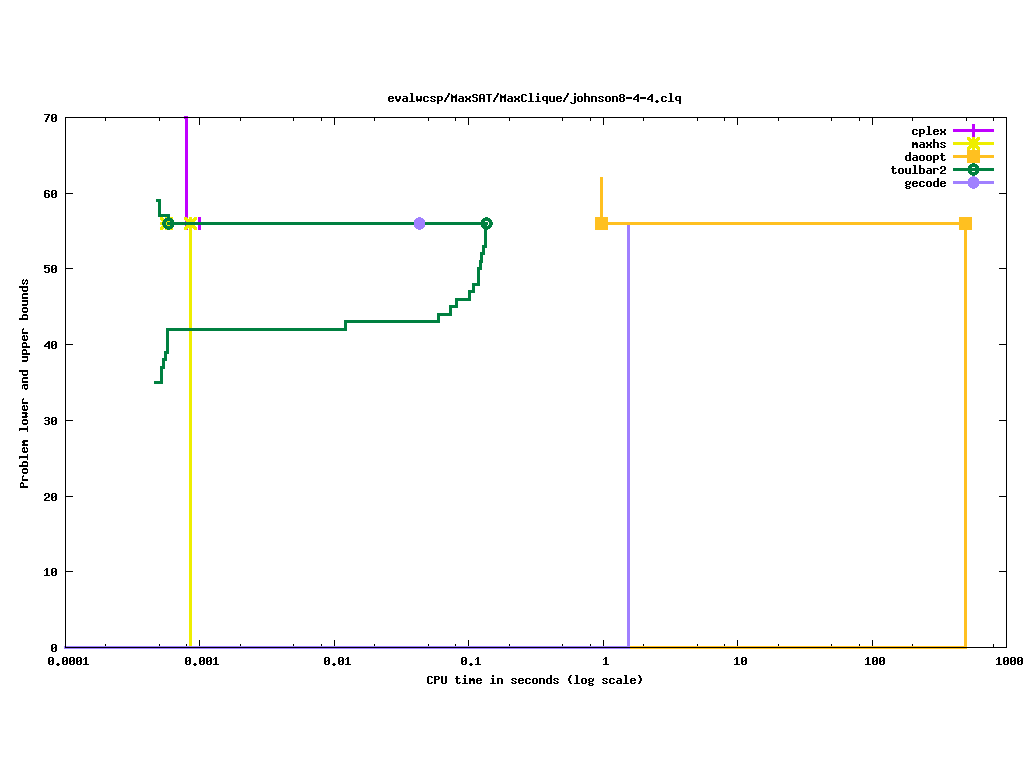Click the chart title johnson8-4-4.clq
This screenshot has width=1024, height=768.
click(534, 98)
